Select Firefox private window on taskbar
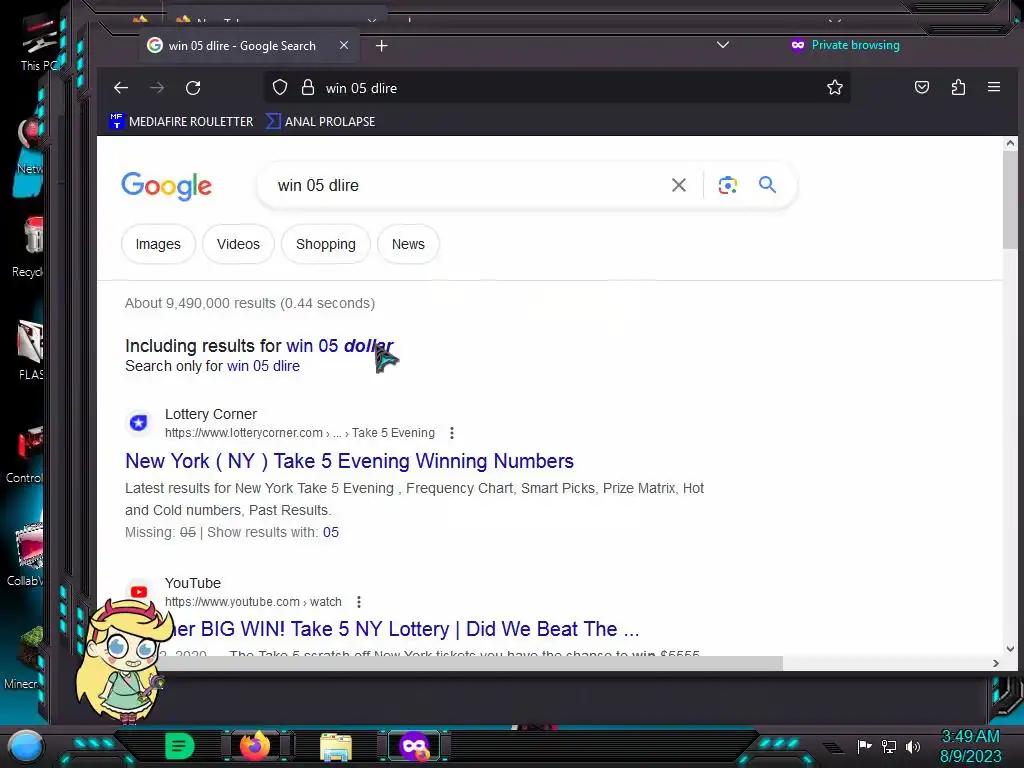 pyautogui.click(x=414, y=746)
